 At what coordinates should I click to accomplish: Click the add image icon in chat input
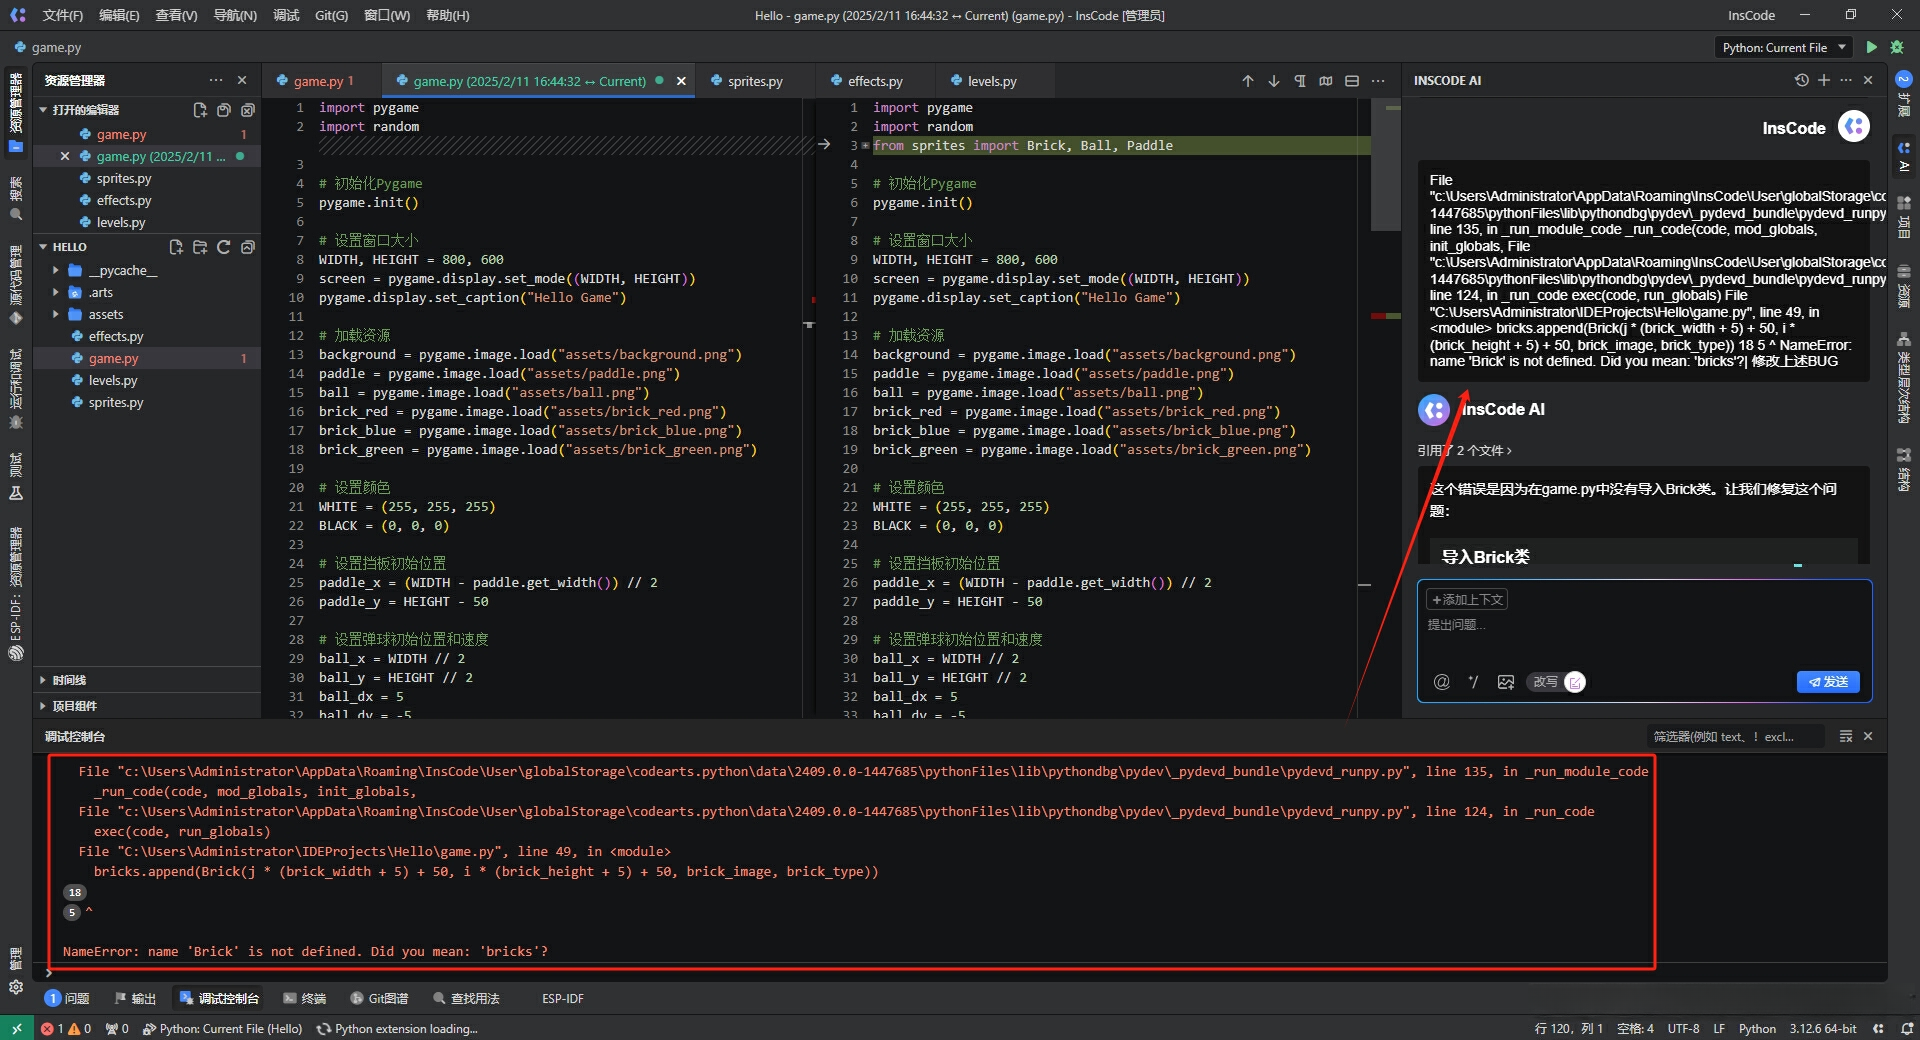pyautogui.click(x=1505, y=682)
